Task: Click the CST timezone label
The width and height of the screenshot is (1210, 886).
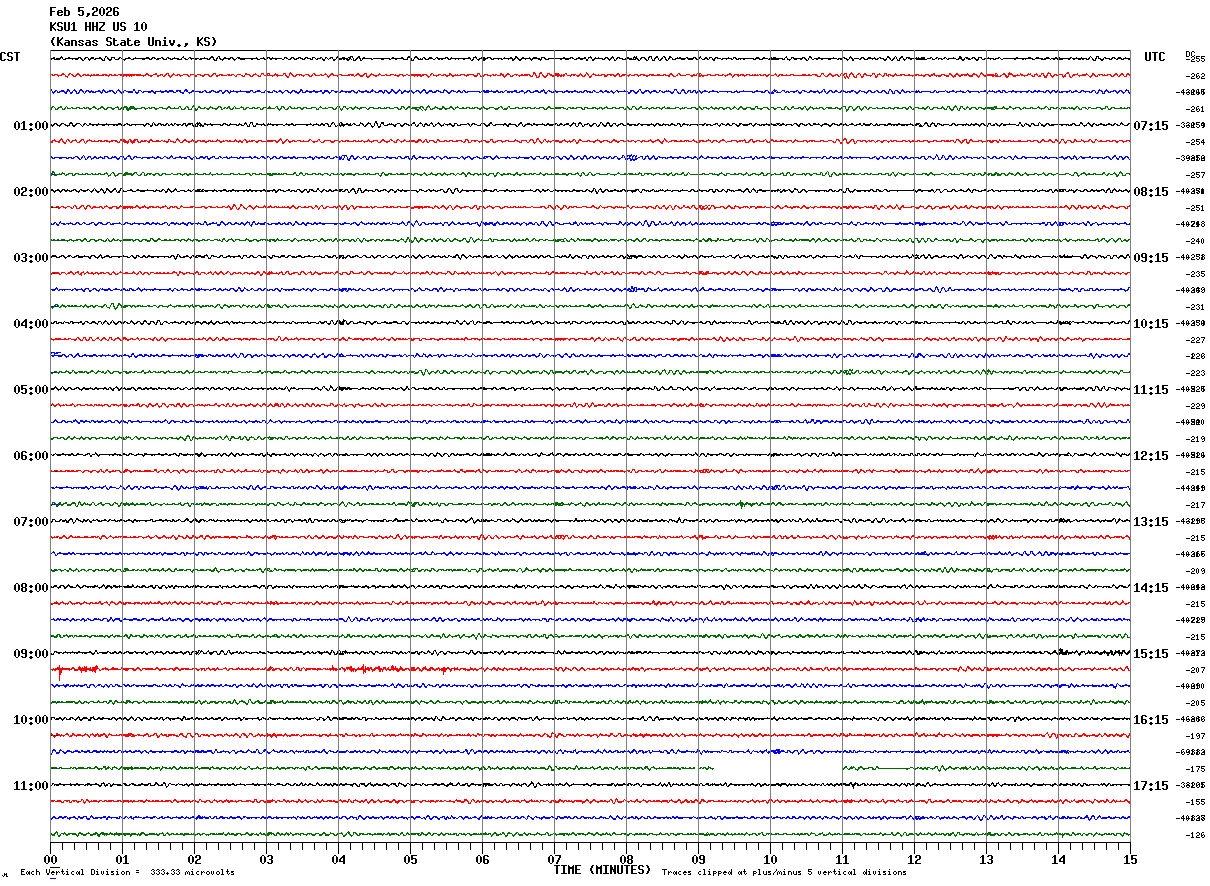Action: click(10, 57)
